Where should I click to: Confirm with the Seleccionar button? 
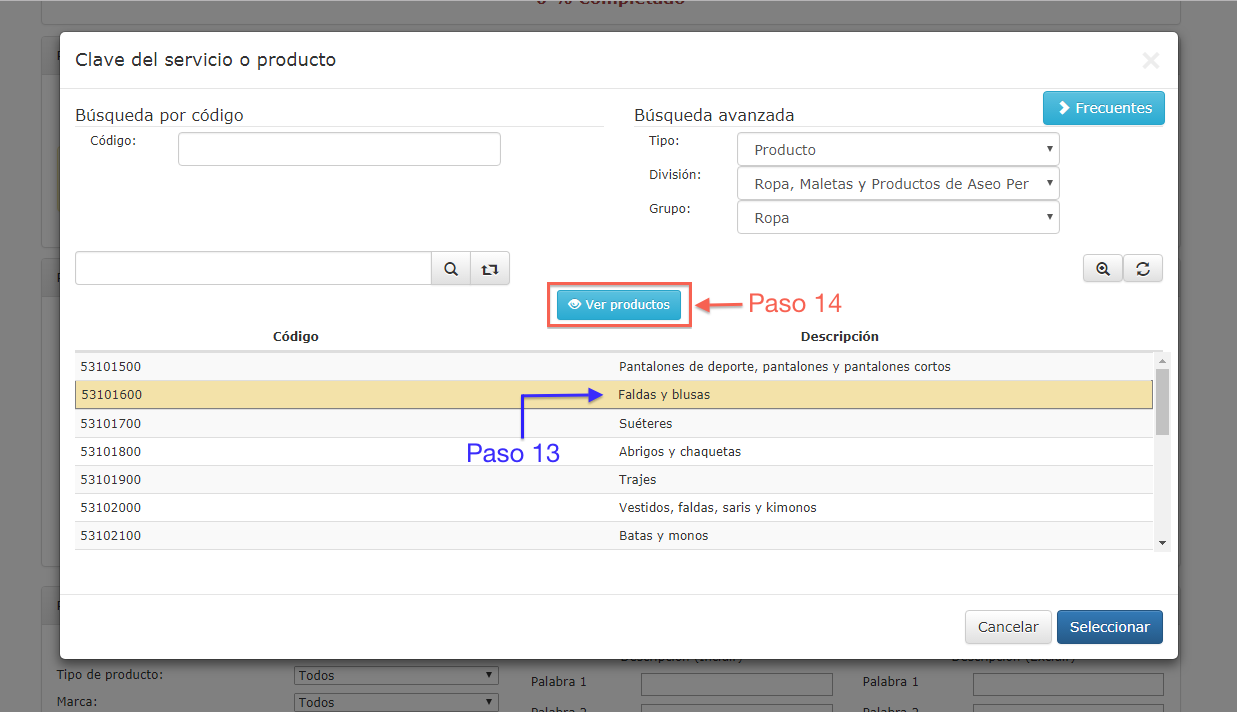(1109, 627)
